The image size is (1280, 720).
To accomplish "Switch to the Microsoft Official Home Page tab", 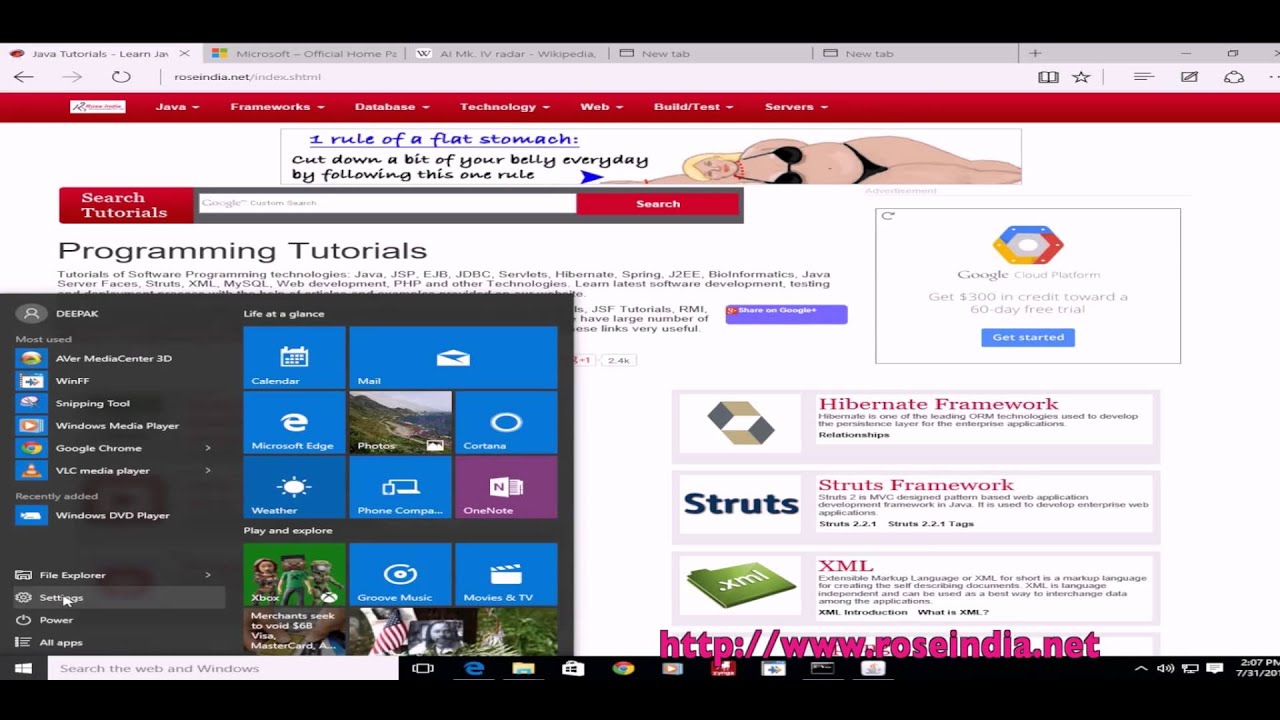I will click(x=304, y=53).
